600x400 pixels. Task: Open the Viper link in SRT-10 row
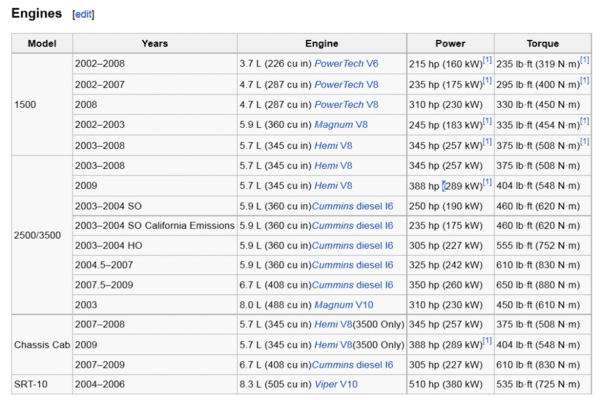(x=326, y=384)
